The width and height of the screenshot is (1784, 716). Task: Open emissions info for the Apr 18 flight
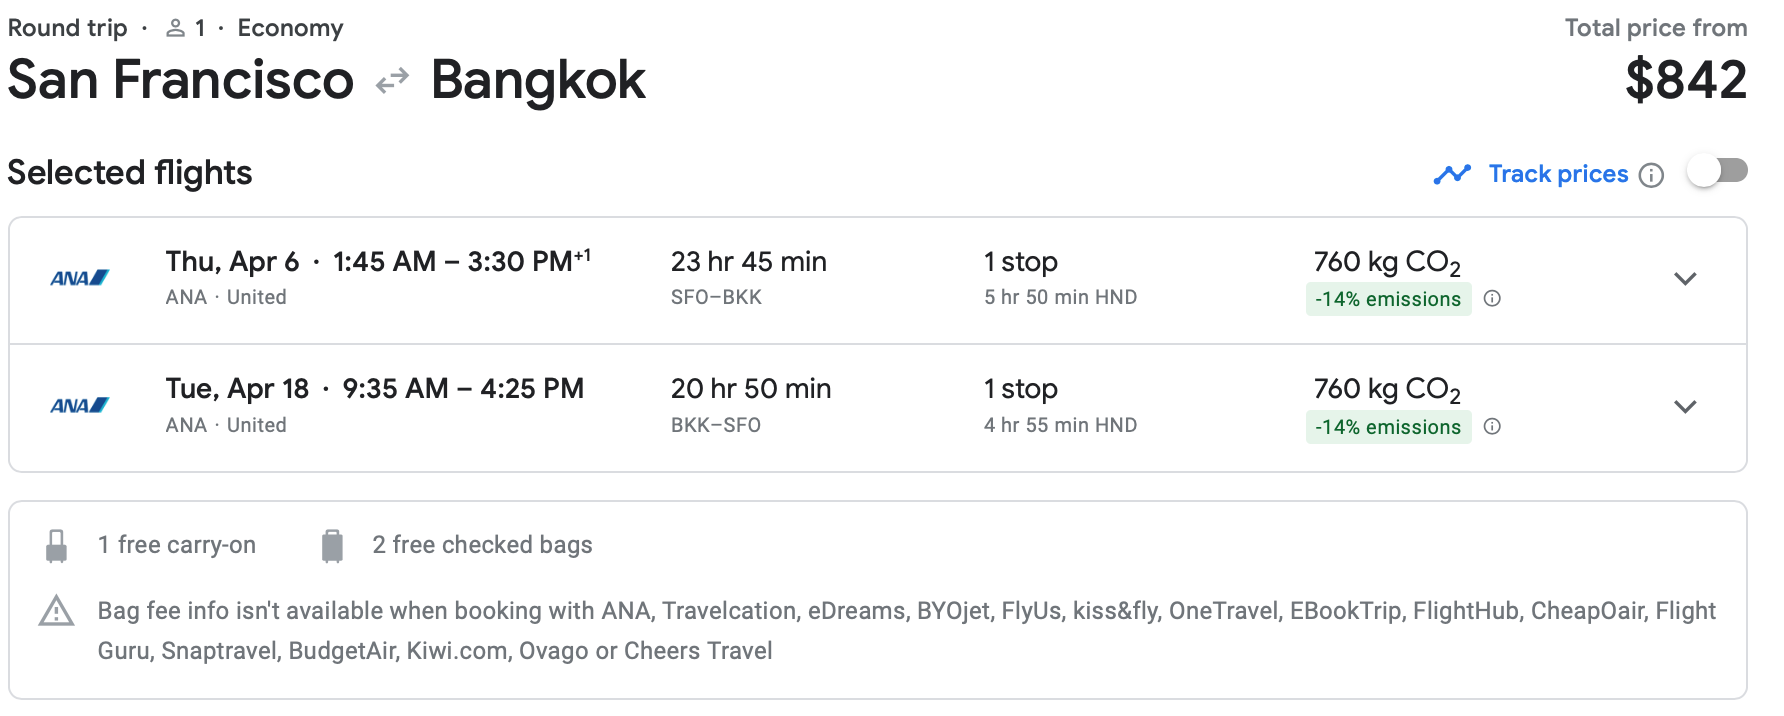tap(1492, 426)
